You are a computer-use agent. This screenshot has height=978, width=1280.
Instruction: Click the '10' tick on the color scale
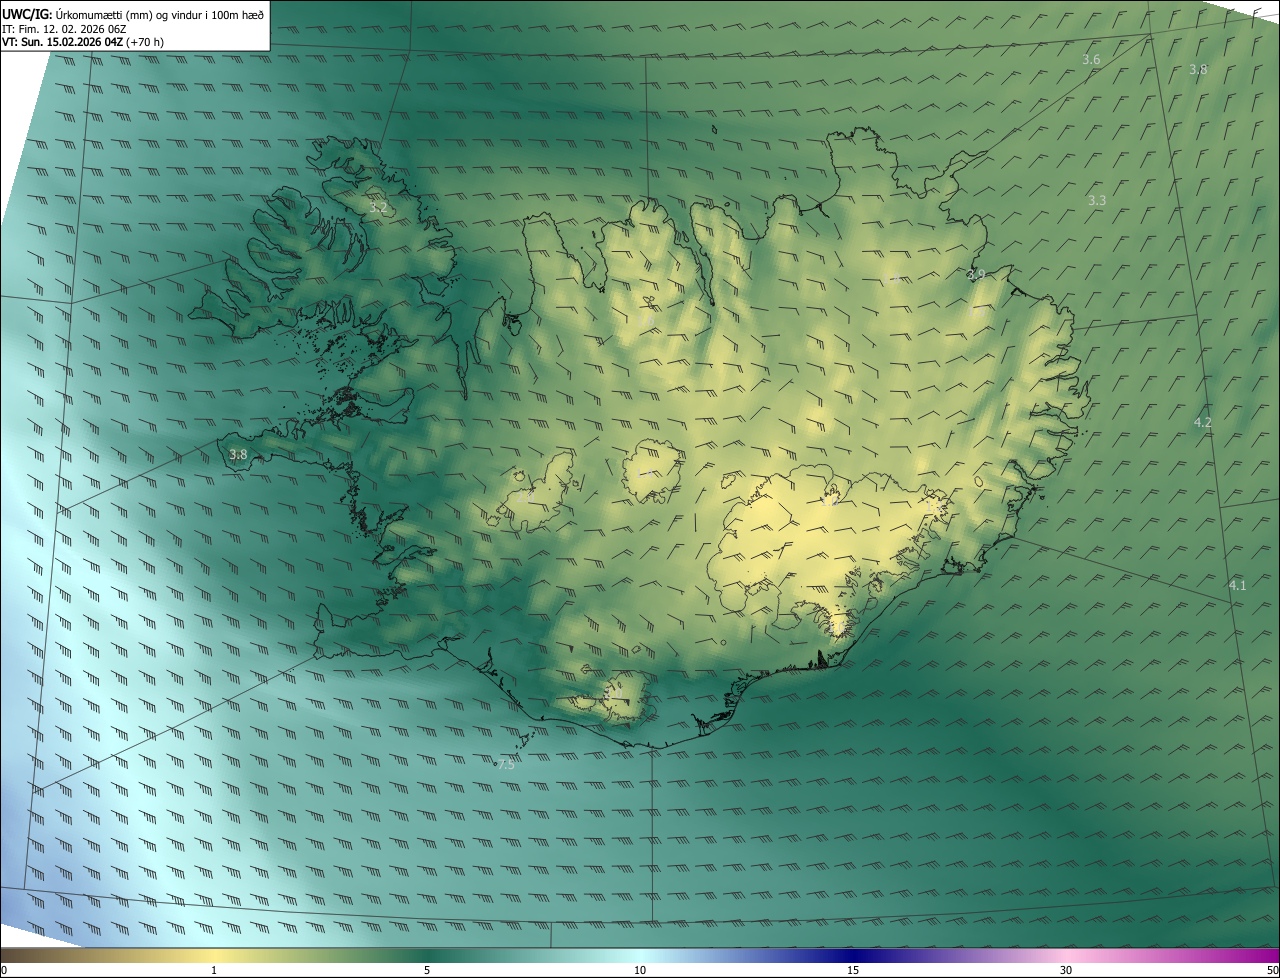(640, 971)
